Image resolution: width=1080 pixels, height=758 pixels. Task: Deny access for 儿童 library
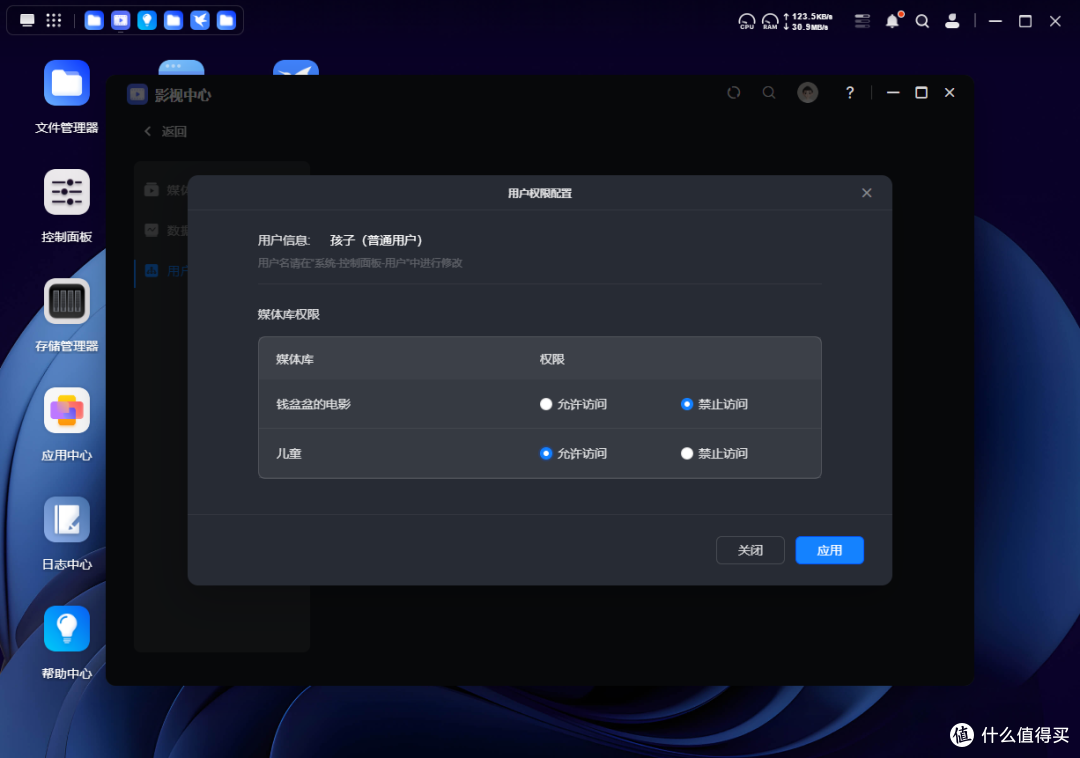coord(687,454)
